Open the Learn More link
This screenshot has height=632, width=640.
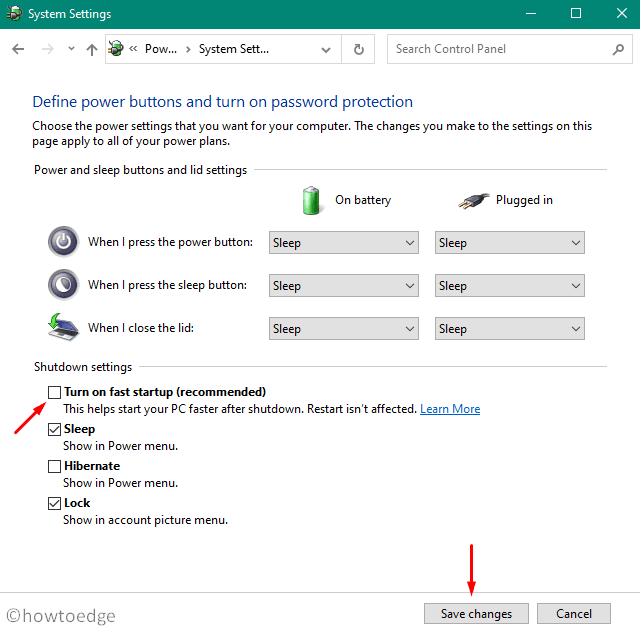pos(450,409)
